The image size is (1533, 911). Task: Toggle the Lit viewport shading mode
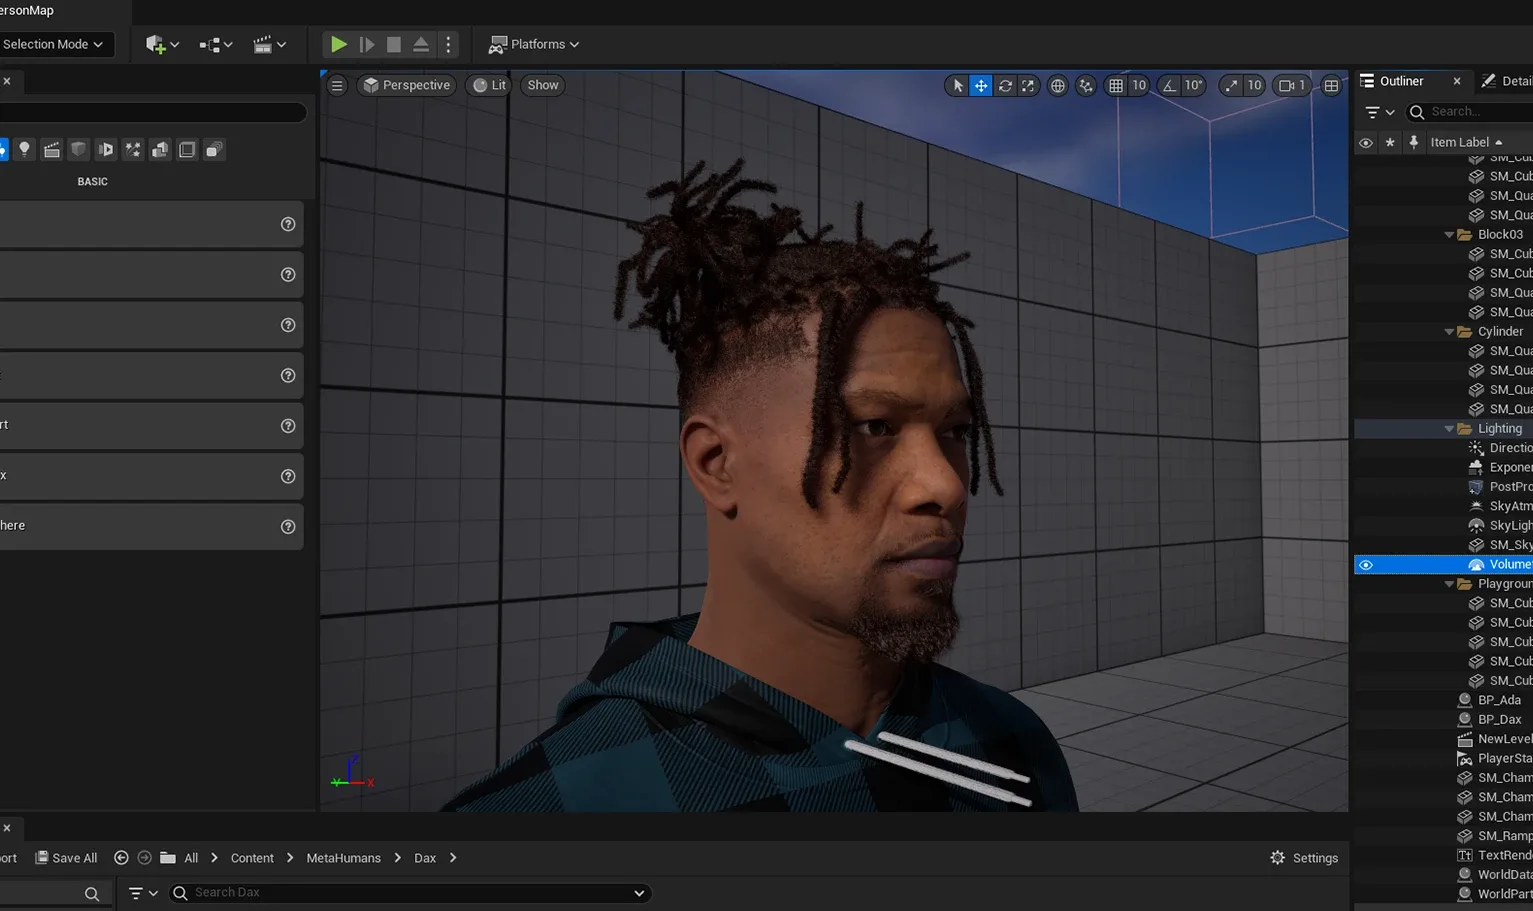(489, 85)
